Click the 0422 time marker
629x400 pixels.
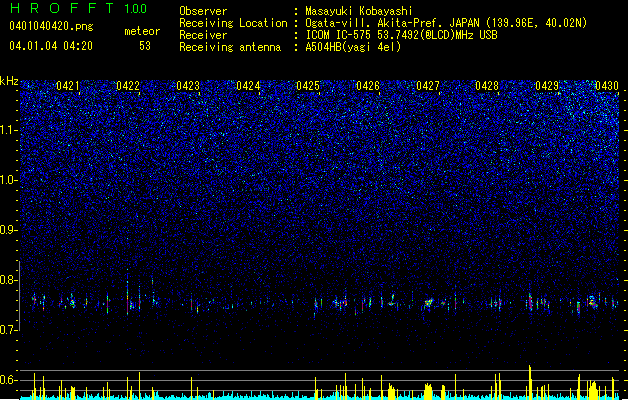(128, 86)
